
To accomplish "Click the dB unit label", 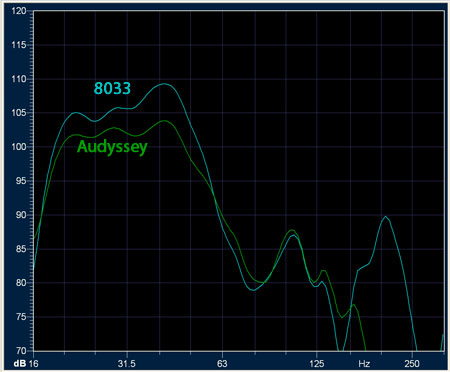I will 20,364.
